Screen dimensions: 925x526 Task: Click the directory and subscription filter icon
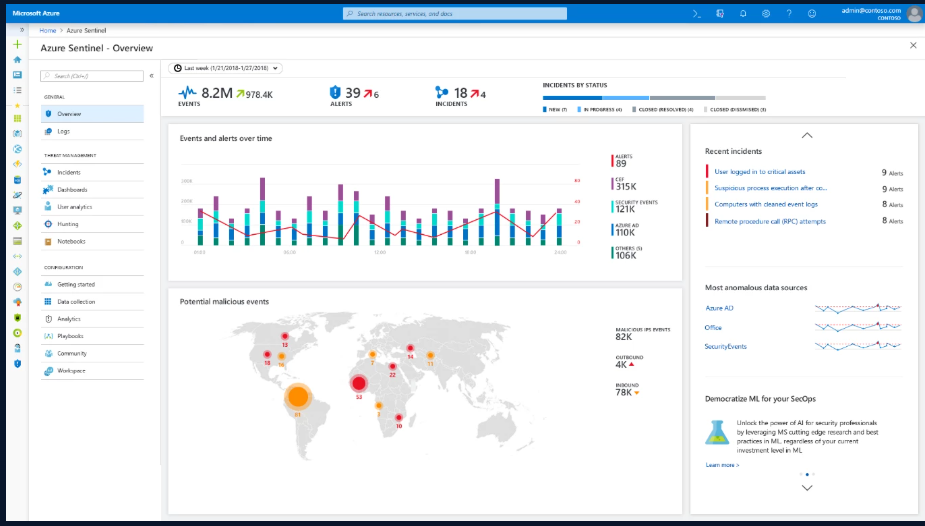point(720,13)
